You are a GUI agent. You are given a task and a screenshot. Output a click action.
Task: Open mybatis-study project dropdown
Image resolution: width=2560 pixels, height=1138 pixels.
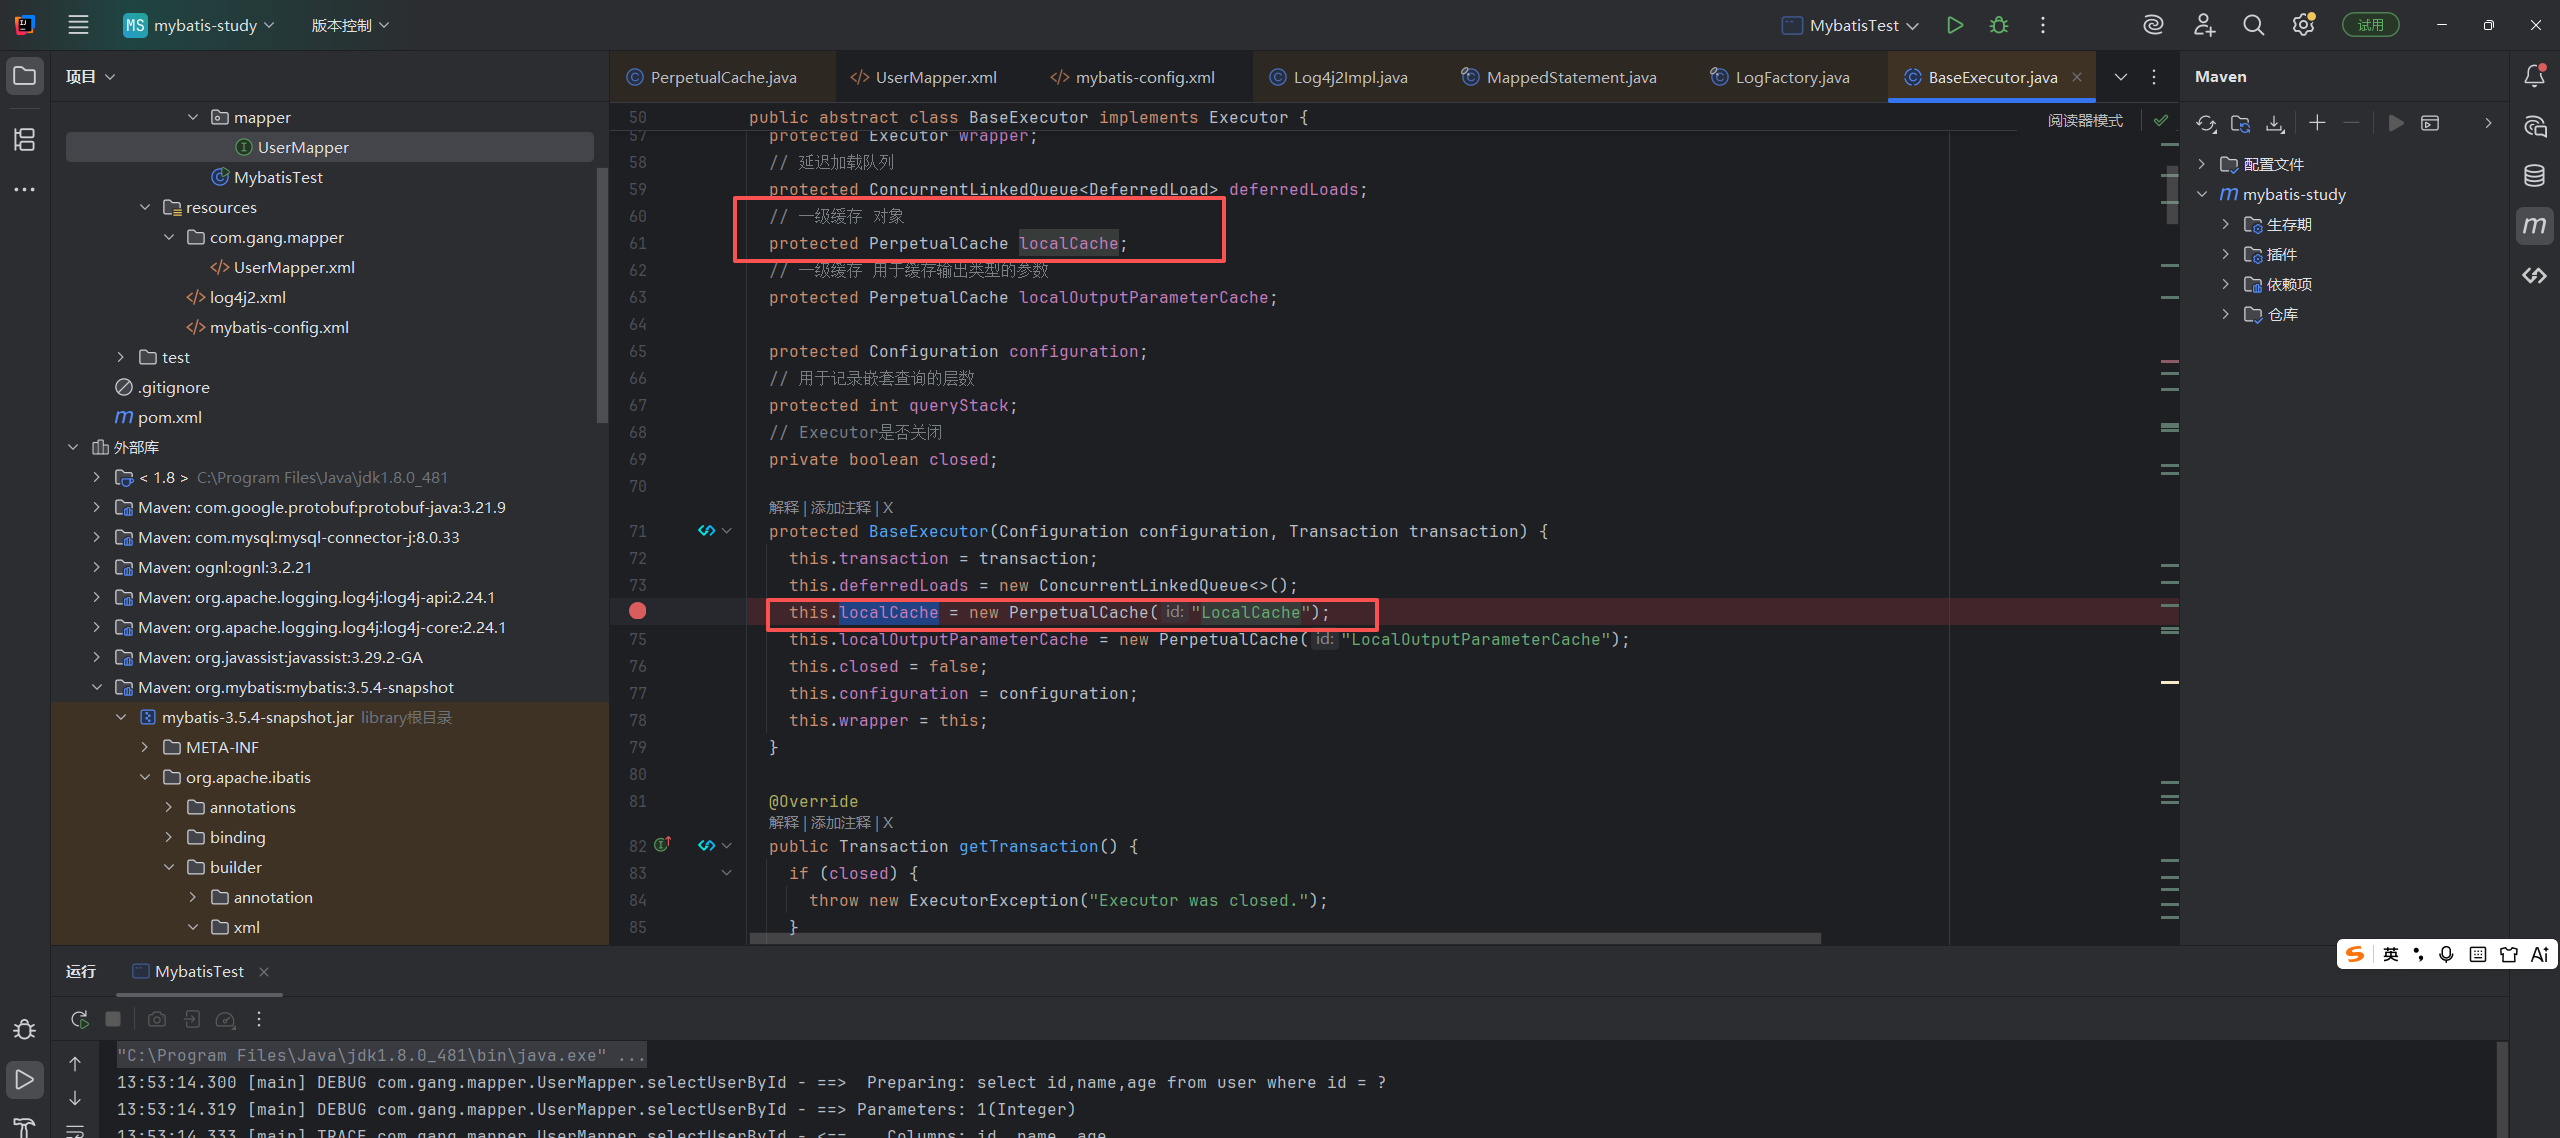coord(199,25)
